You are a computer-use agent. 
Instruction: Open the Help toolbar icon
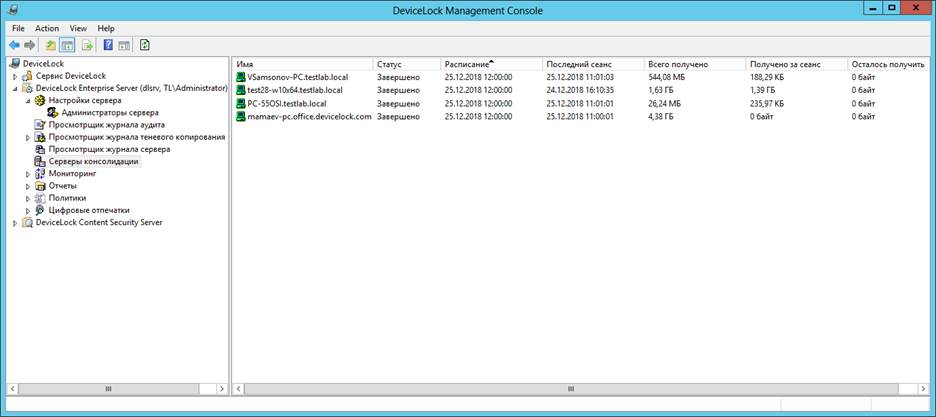pyautogui.click(x=108, y=45)
